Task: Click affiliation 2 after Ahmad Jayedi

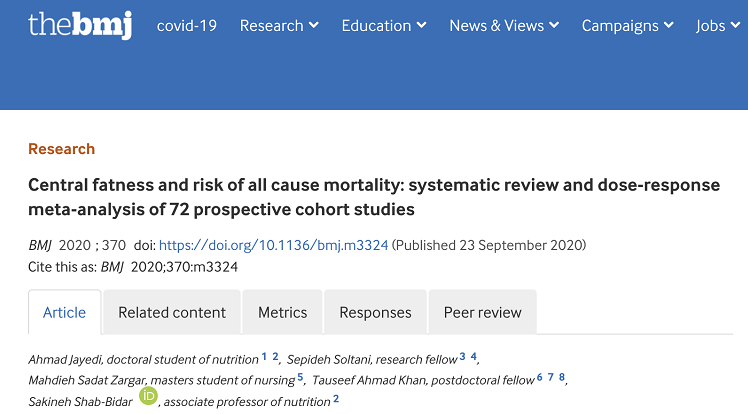Action: click(x=275, y=357)
